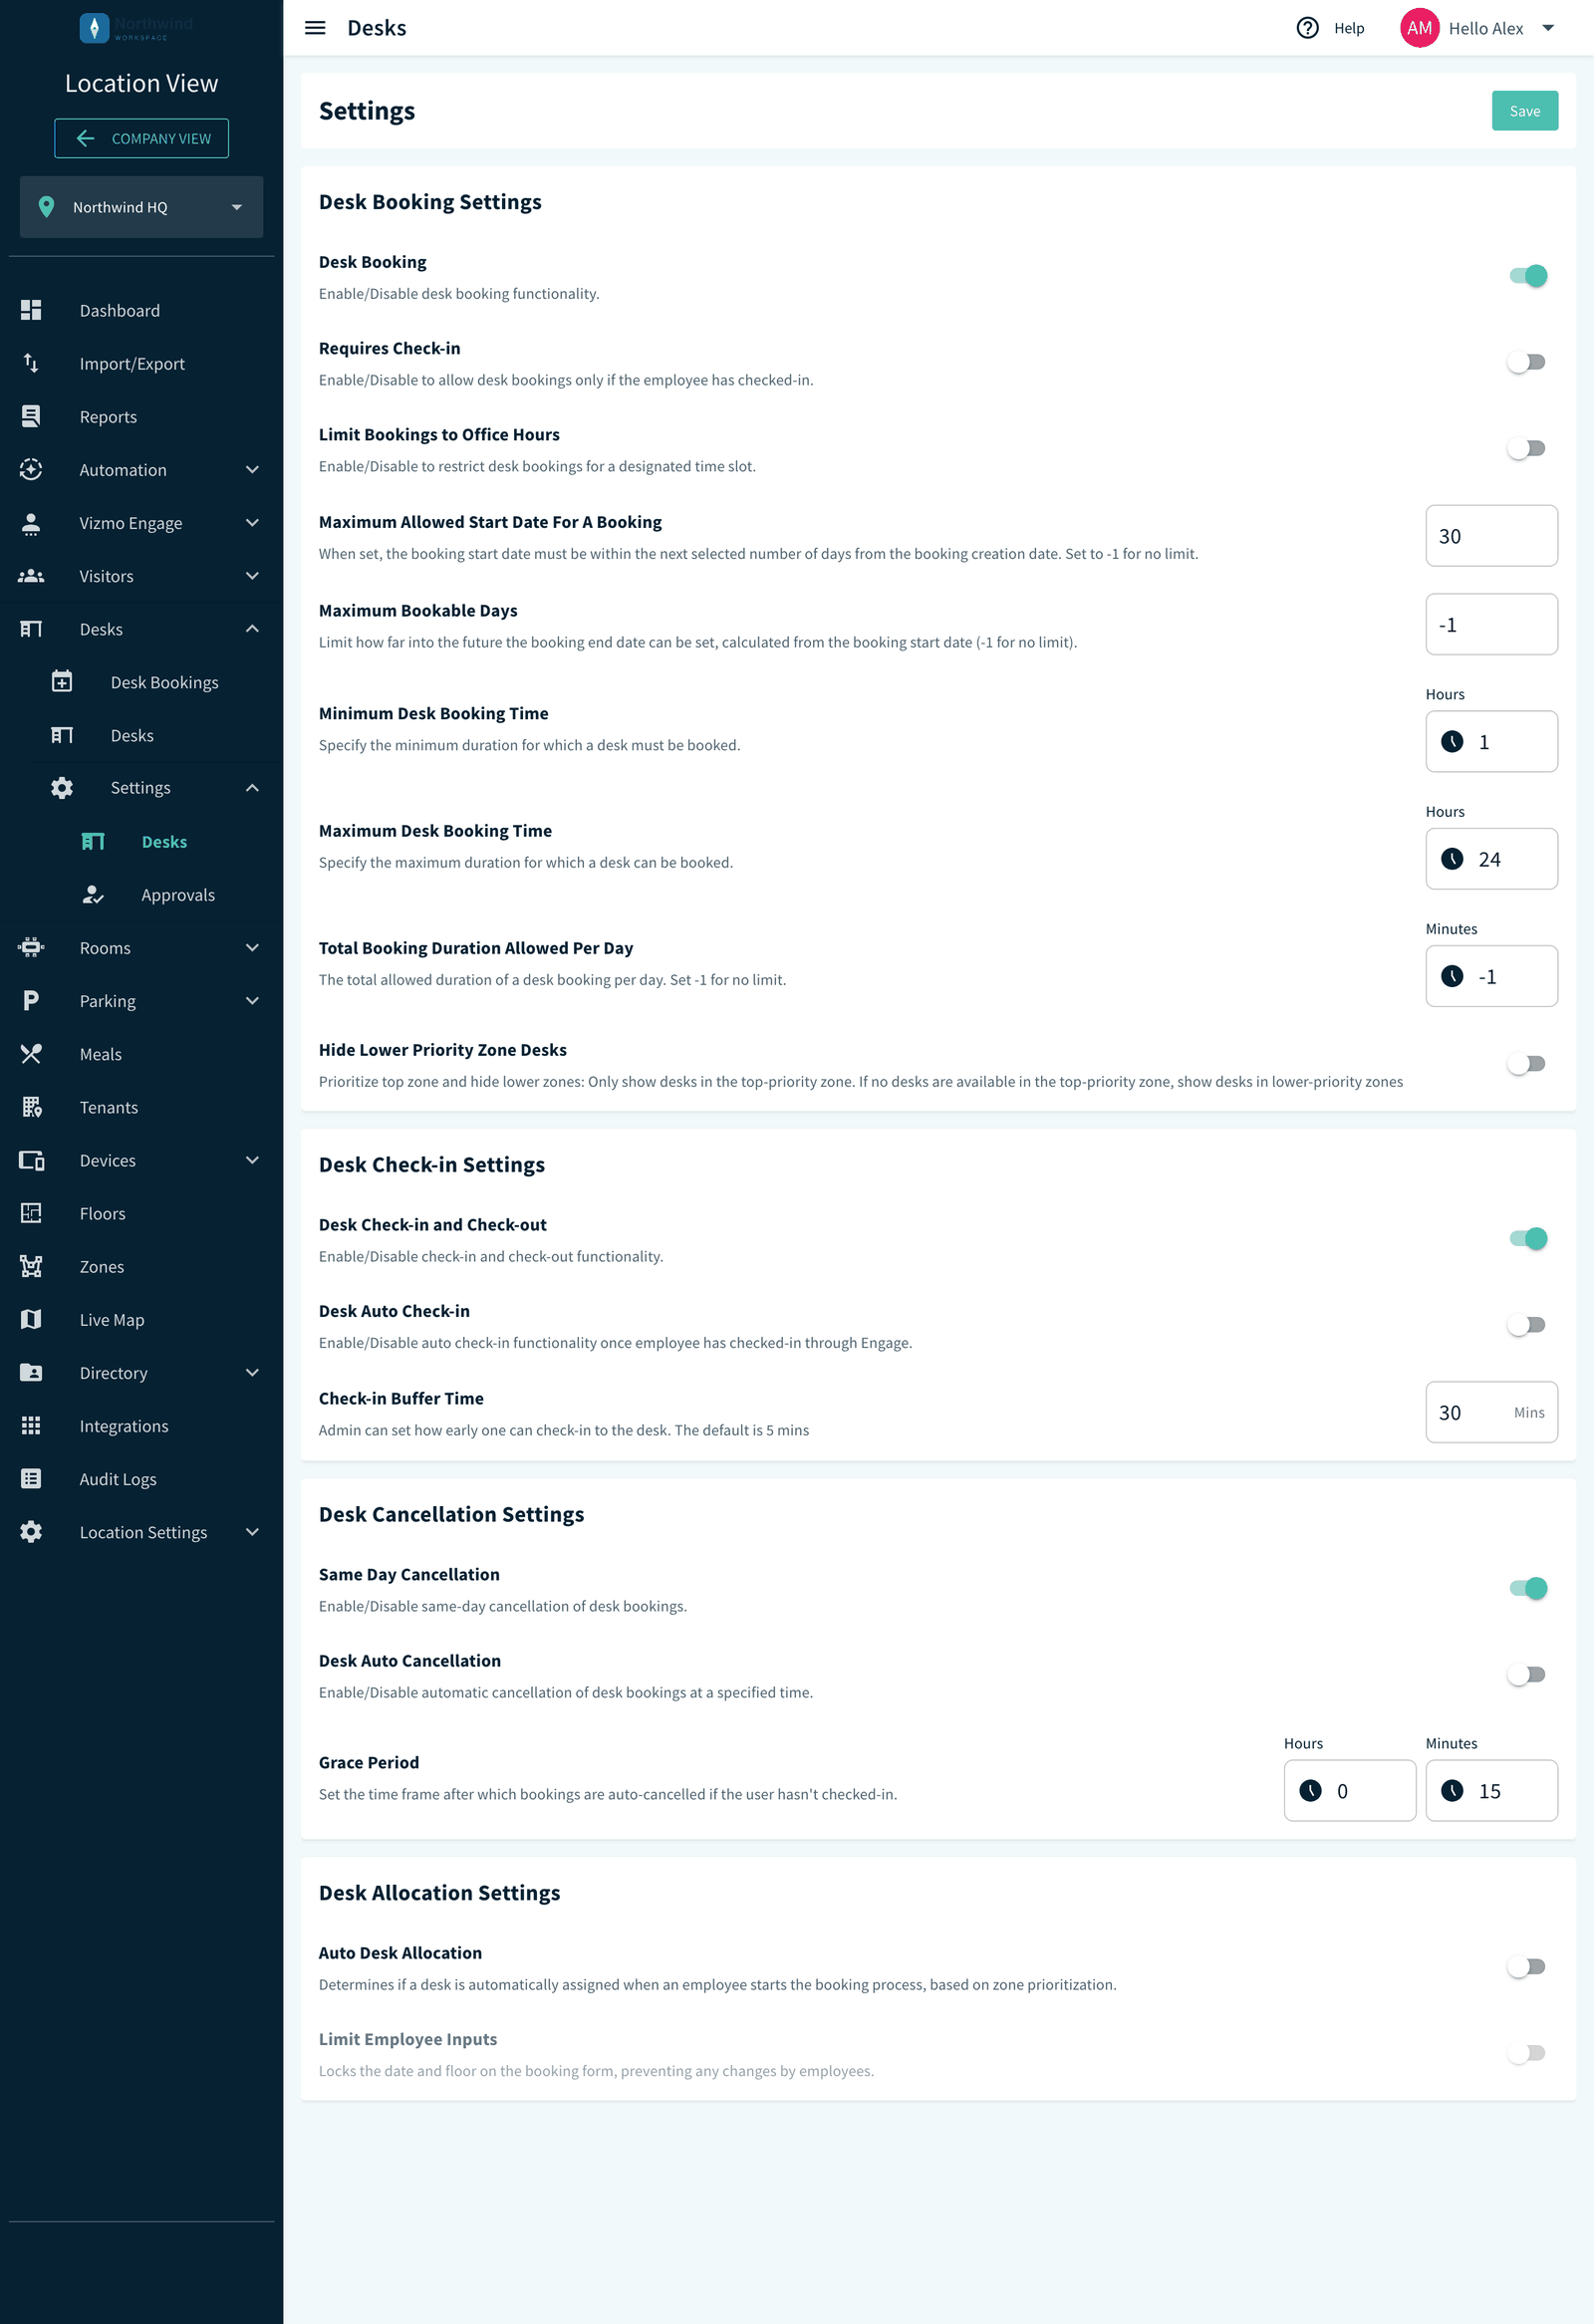
Task: Click the COMPANY VIEW button
Action: (x=141, y=138)
